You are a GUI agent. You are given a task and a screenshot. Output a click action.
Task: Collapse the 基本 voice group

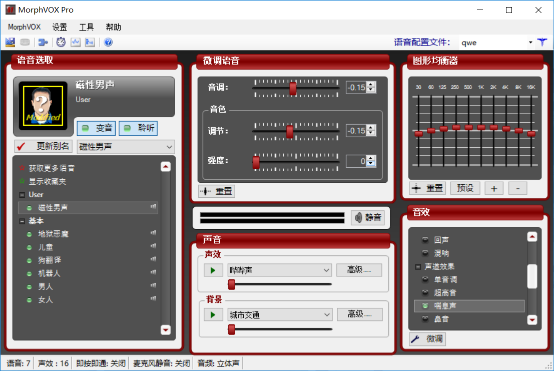click(22, 221)
